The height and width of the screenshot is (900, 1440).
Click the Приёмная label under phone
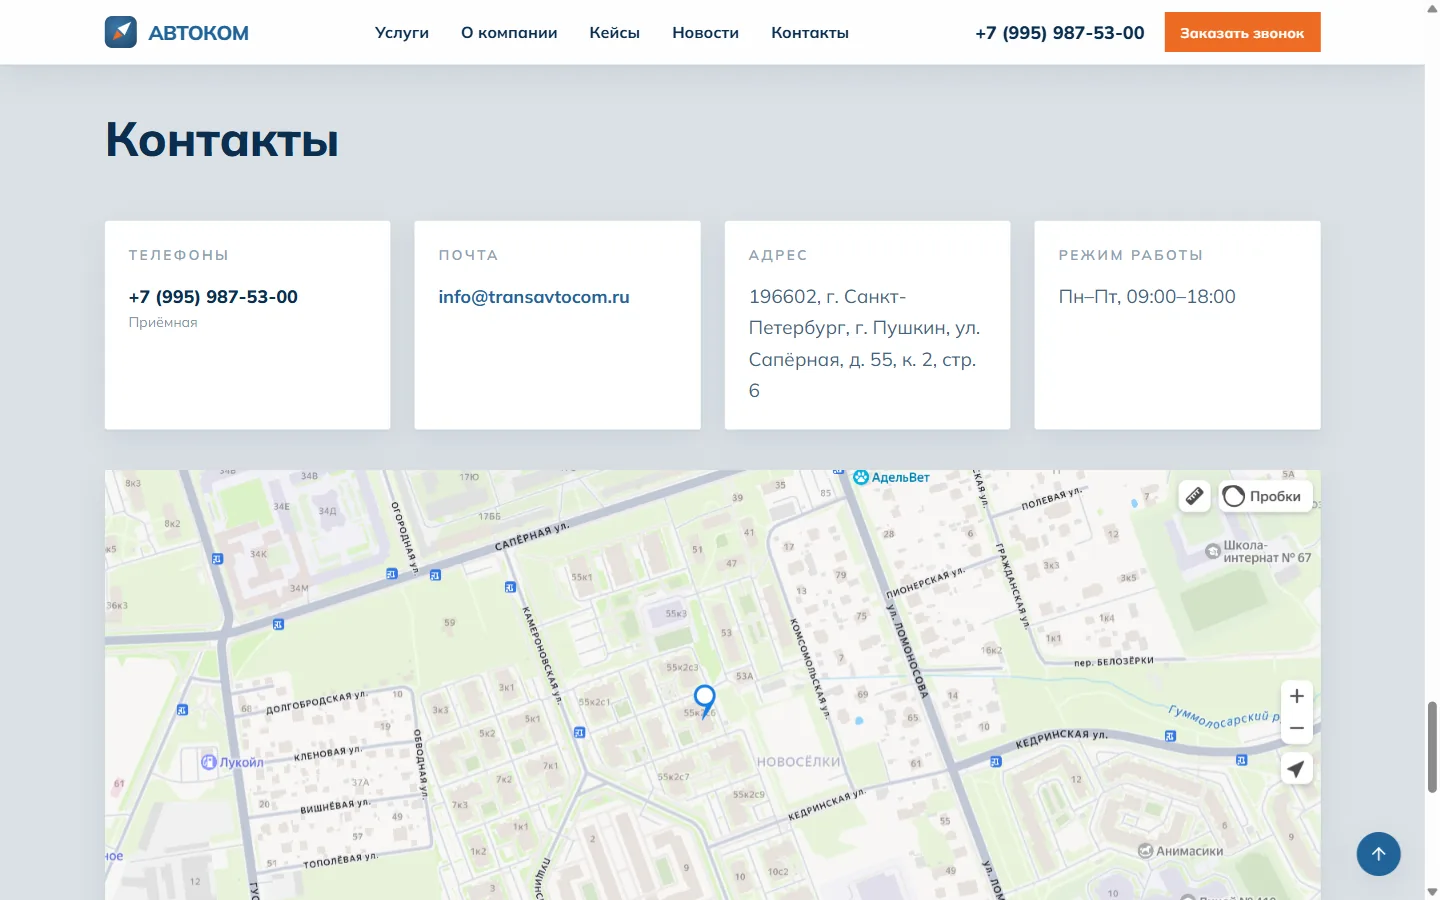point(163,323)
